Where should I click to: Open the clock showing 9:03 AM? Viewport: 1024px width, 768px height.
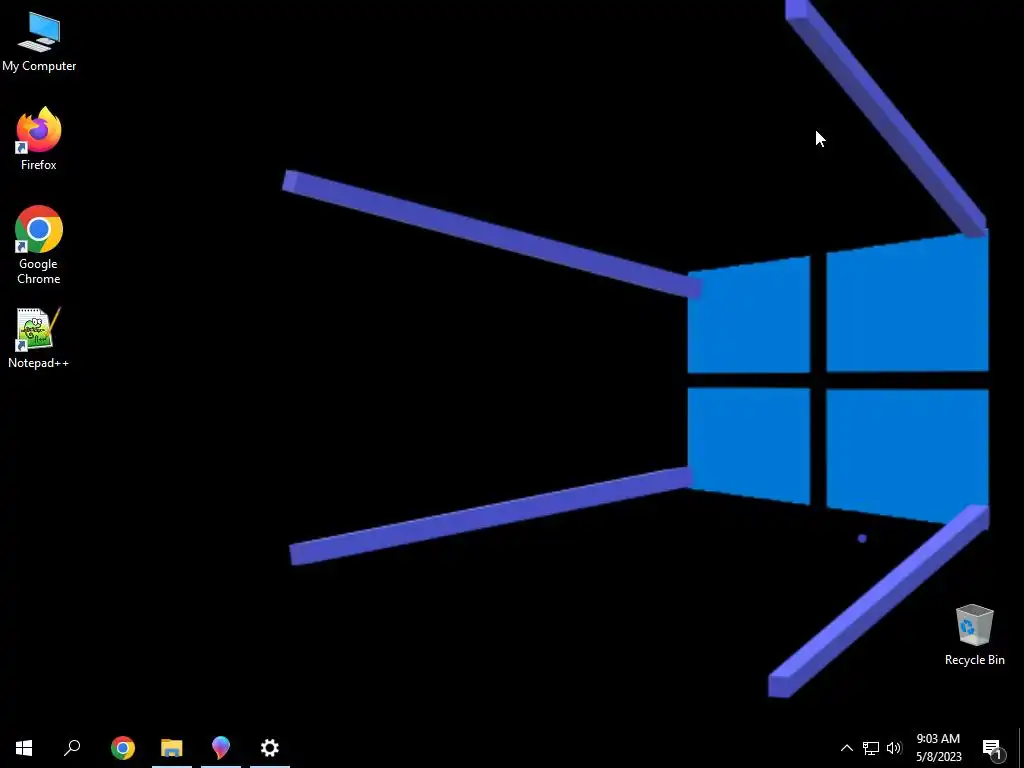[938, 748]
